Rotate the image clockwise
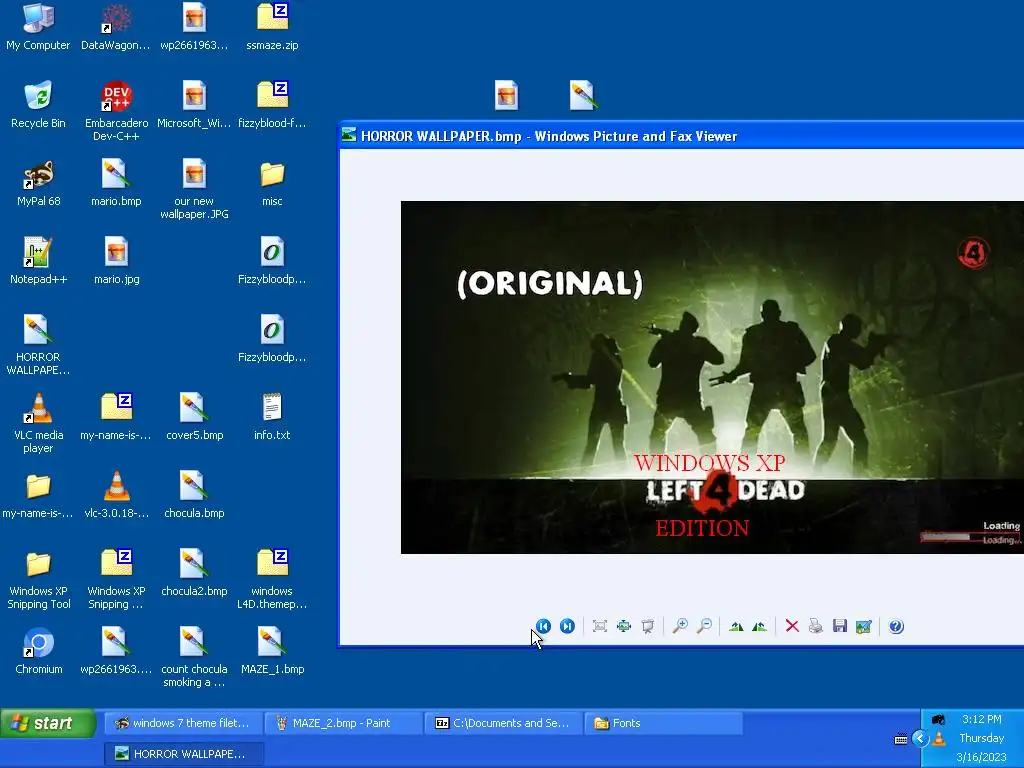 pos(736,626)
